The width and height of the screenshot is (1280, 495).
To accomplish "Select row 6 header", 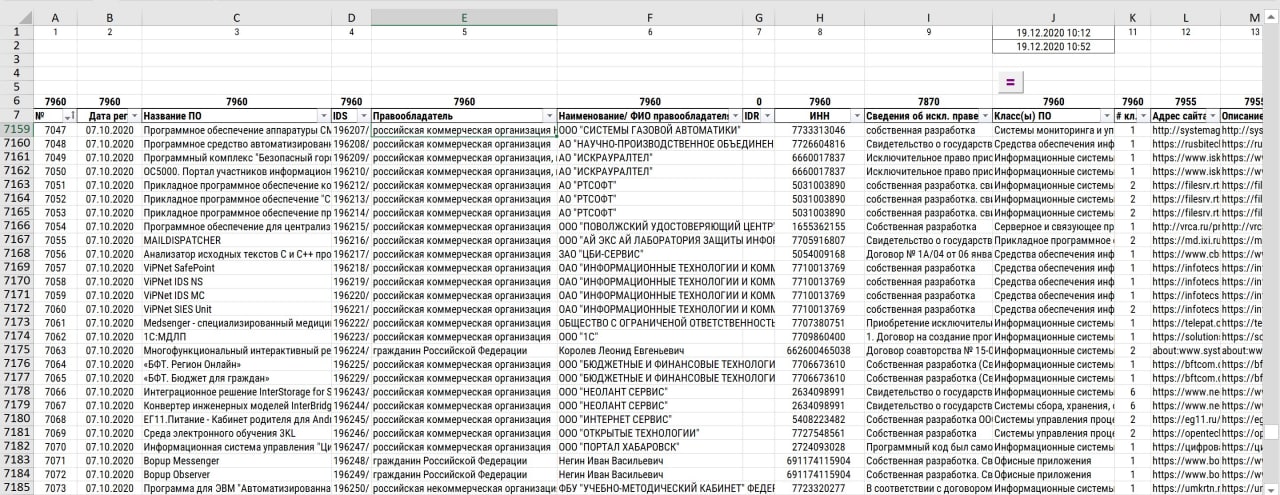I will click(17, 102).
